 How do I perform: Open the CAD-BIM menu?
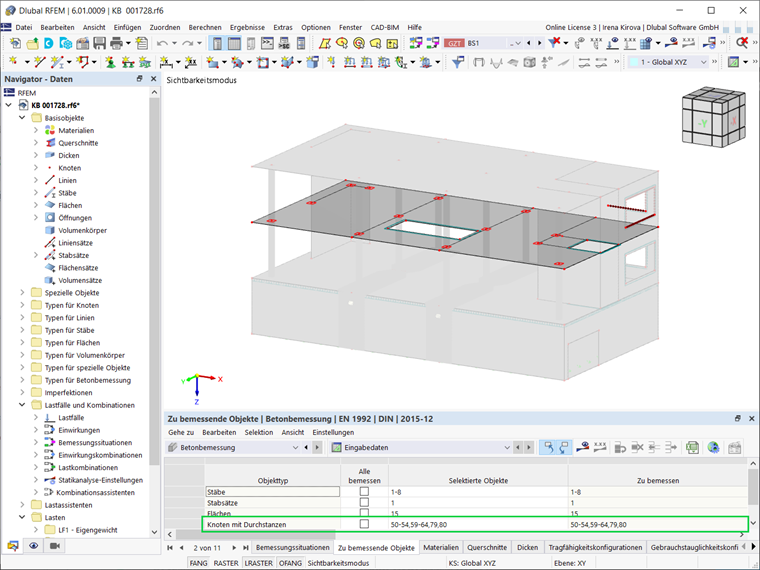(x=385, y=28)
